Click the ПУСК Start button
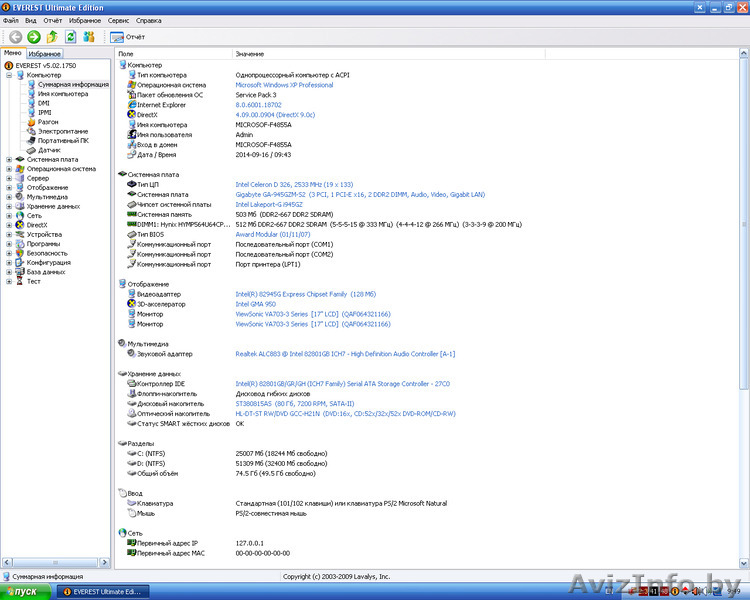This screenshot has width=750, height=600. click(x=24, y=591)
